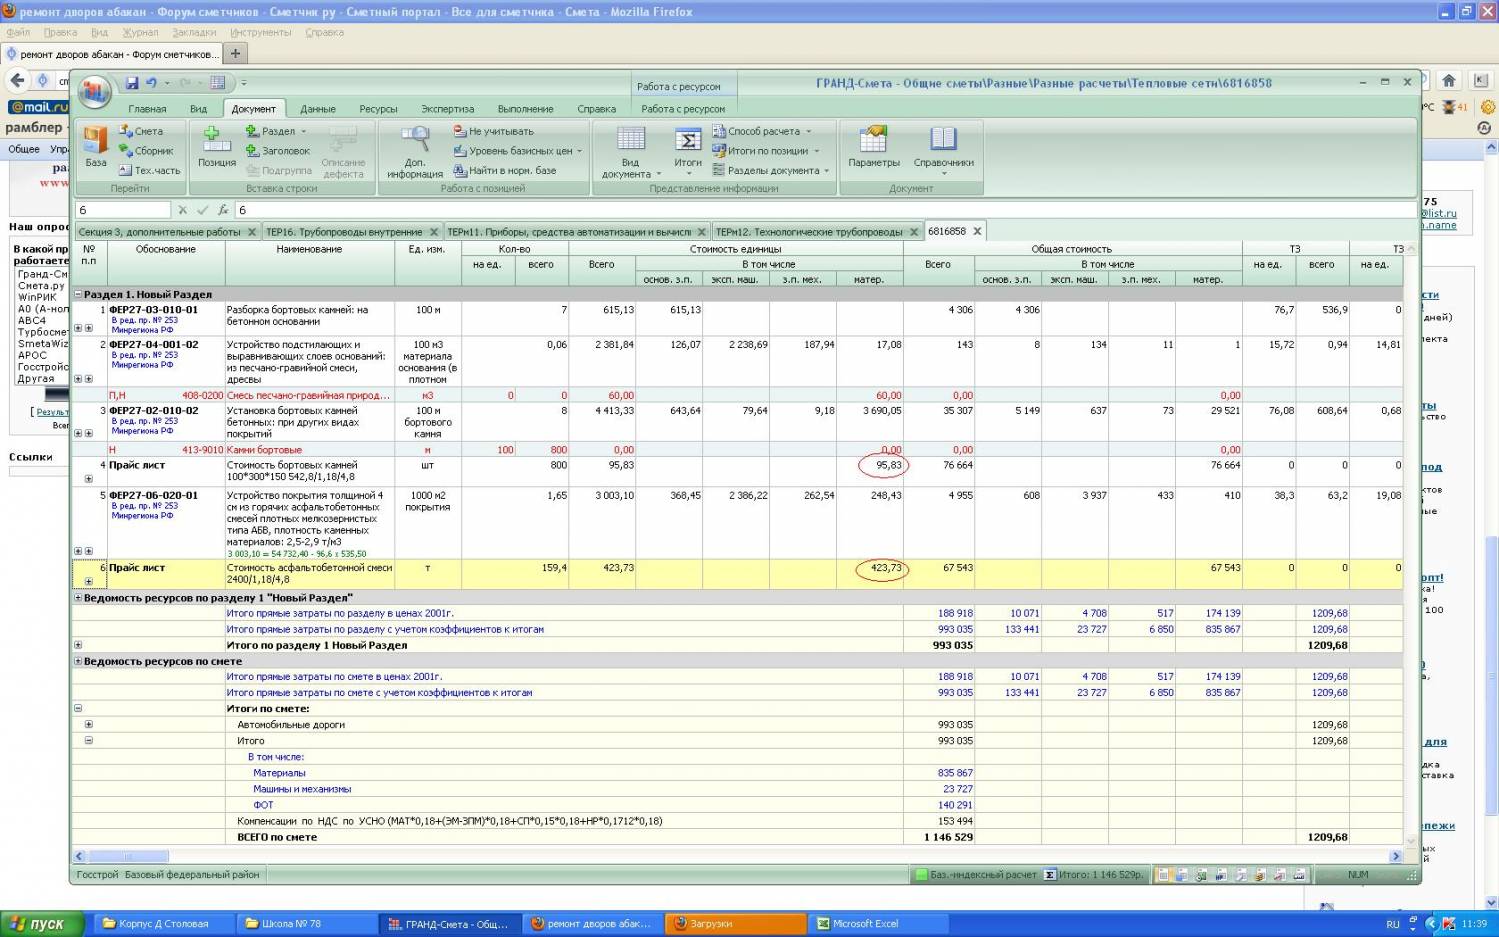Switch to the Ресурсы ribbon tab
This screenshot has height=937, width=1499.
pyautogui.click(x=378, y=109)
